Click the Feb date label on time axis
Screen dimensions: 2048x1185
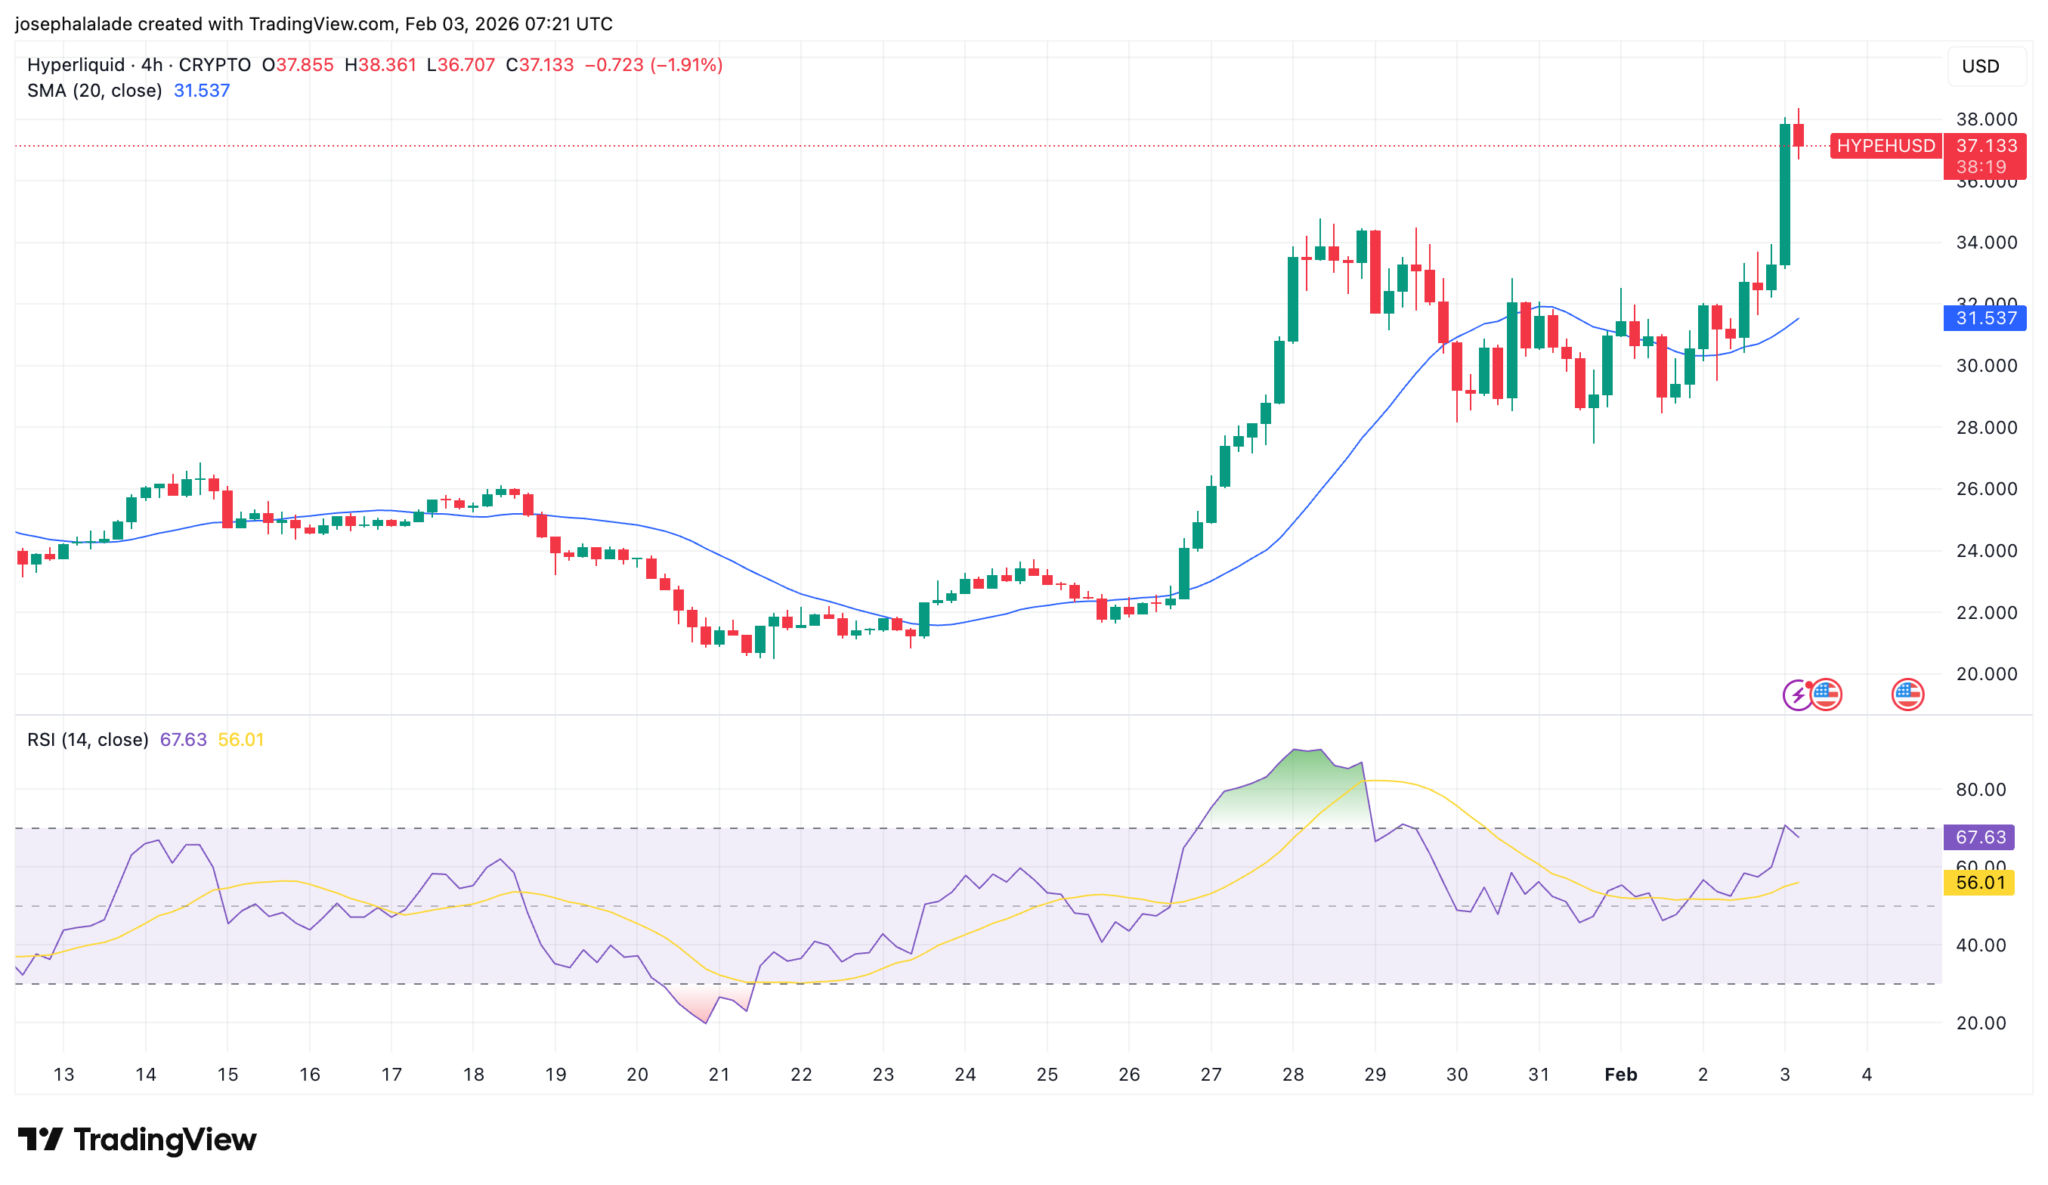click(x=1620, y=1075)
